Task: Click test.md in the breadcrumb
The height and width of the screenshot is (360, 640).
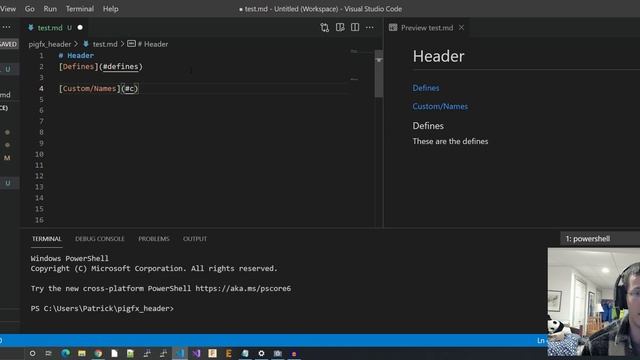Action: (x=104, y=44)
